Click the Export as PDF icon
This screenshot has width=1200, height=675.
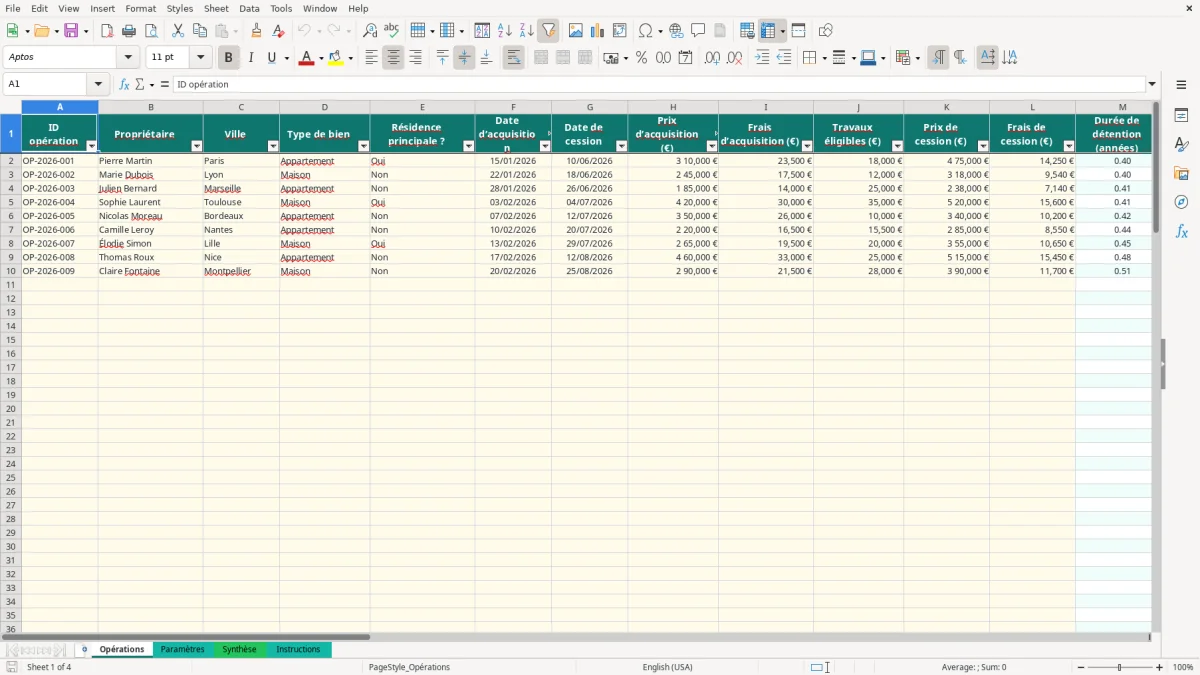[x=107, y=31]
